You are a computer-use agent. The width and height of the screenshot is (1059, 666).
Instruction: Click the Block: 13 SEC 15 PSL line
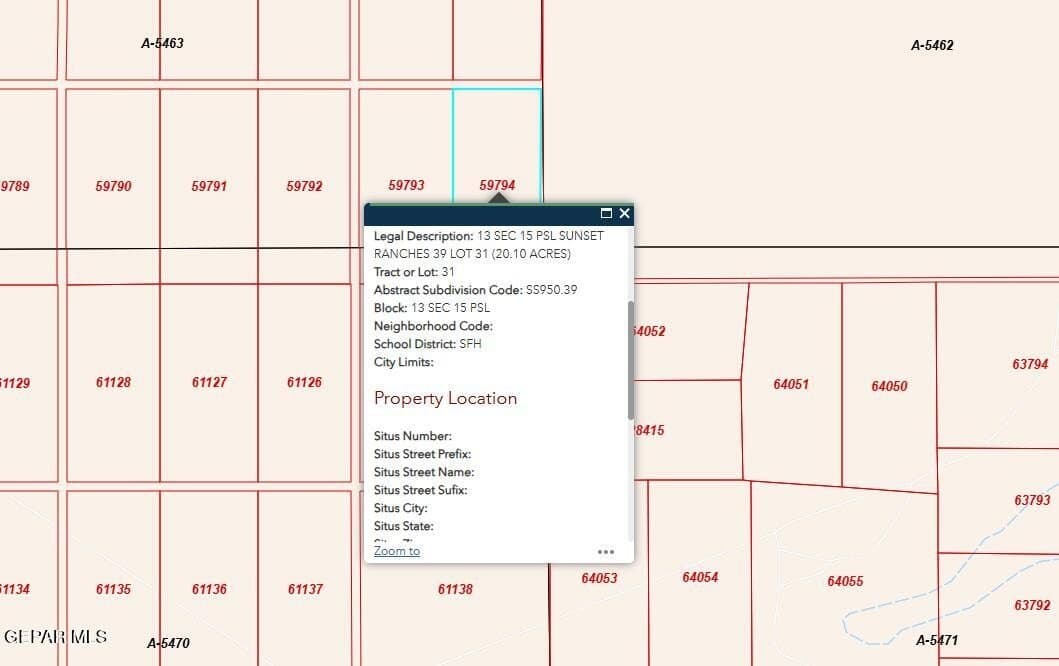point(432,308)
